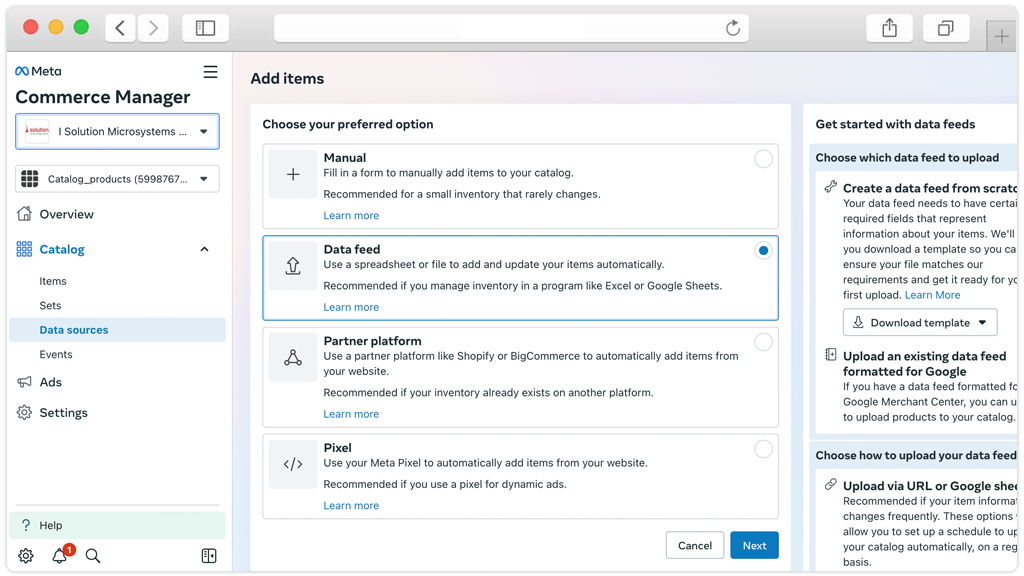This screenshot has width=1024, height=576.
Task: Click the browser address bar
Action: pyautogui.click(x=500, y=28)
